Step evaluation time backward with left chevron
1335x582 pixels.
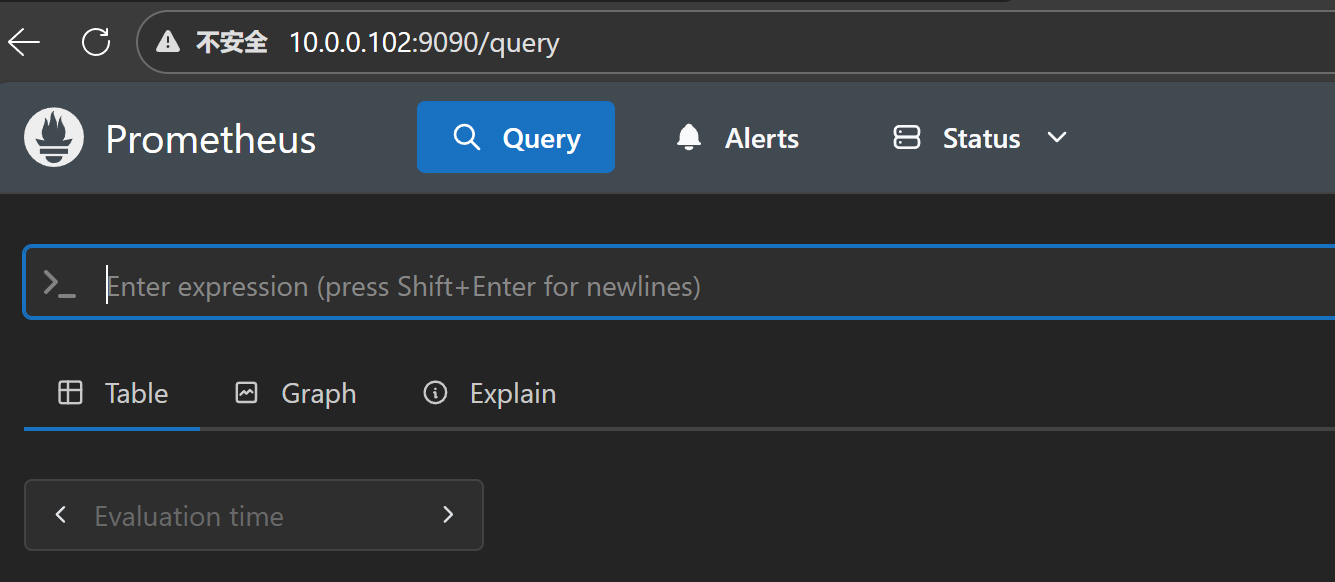(x=61, y=515)
